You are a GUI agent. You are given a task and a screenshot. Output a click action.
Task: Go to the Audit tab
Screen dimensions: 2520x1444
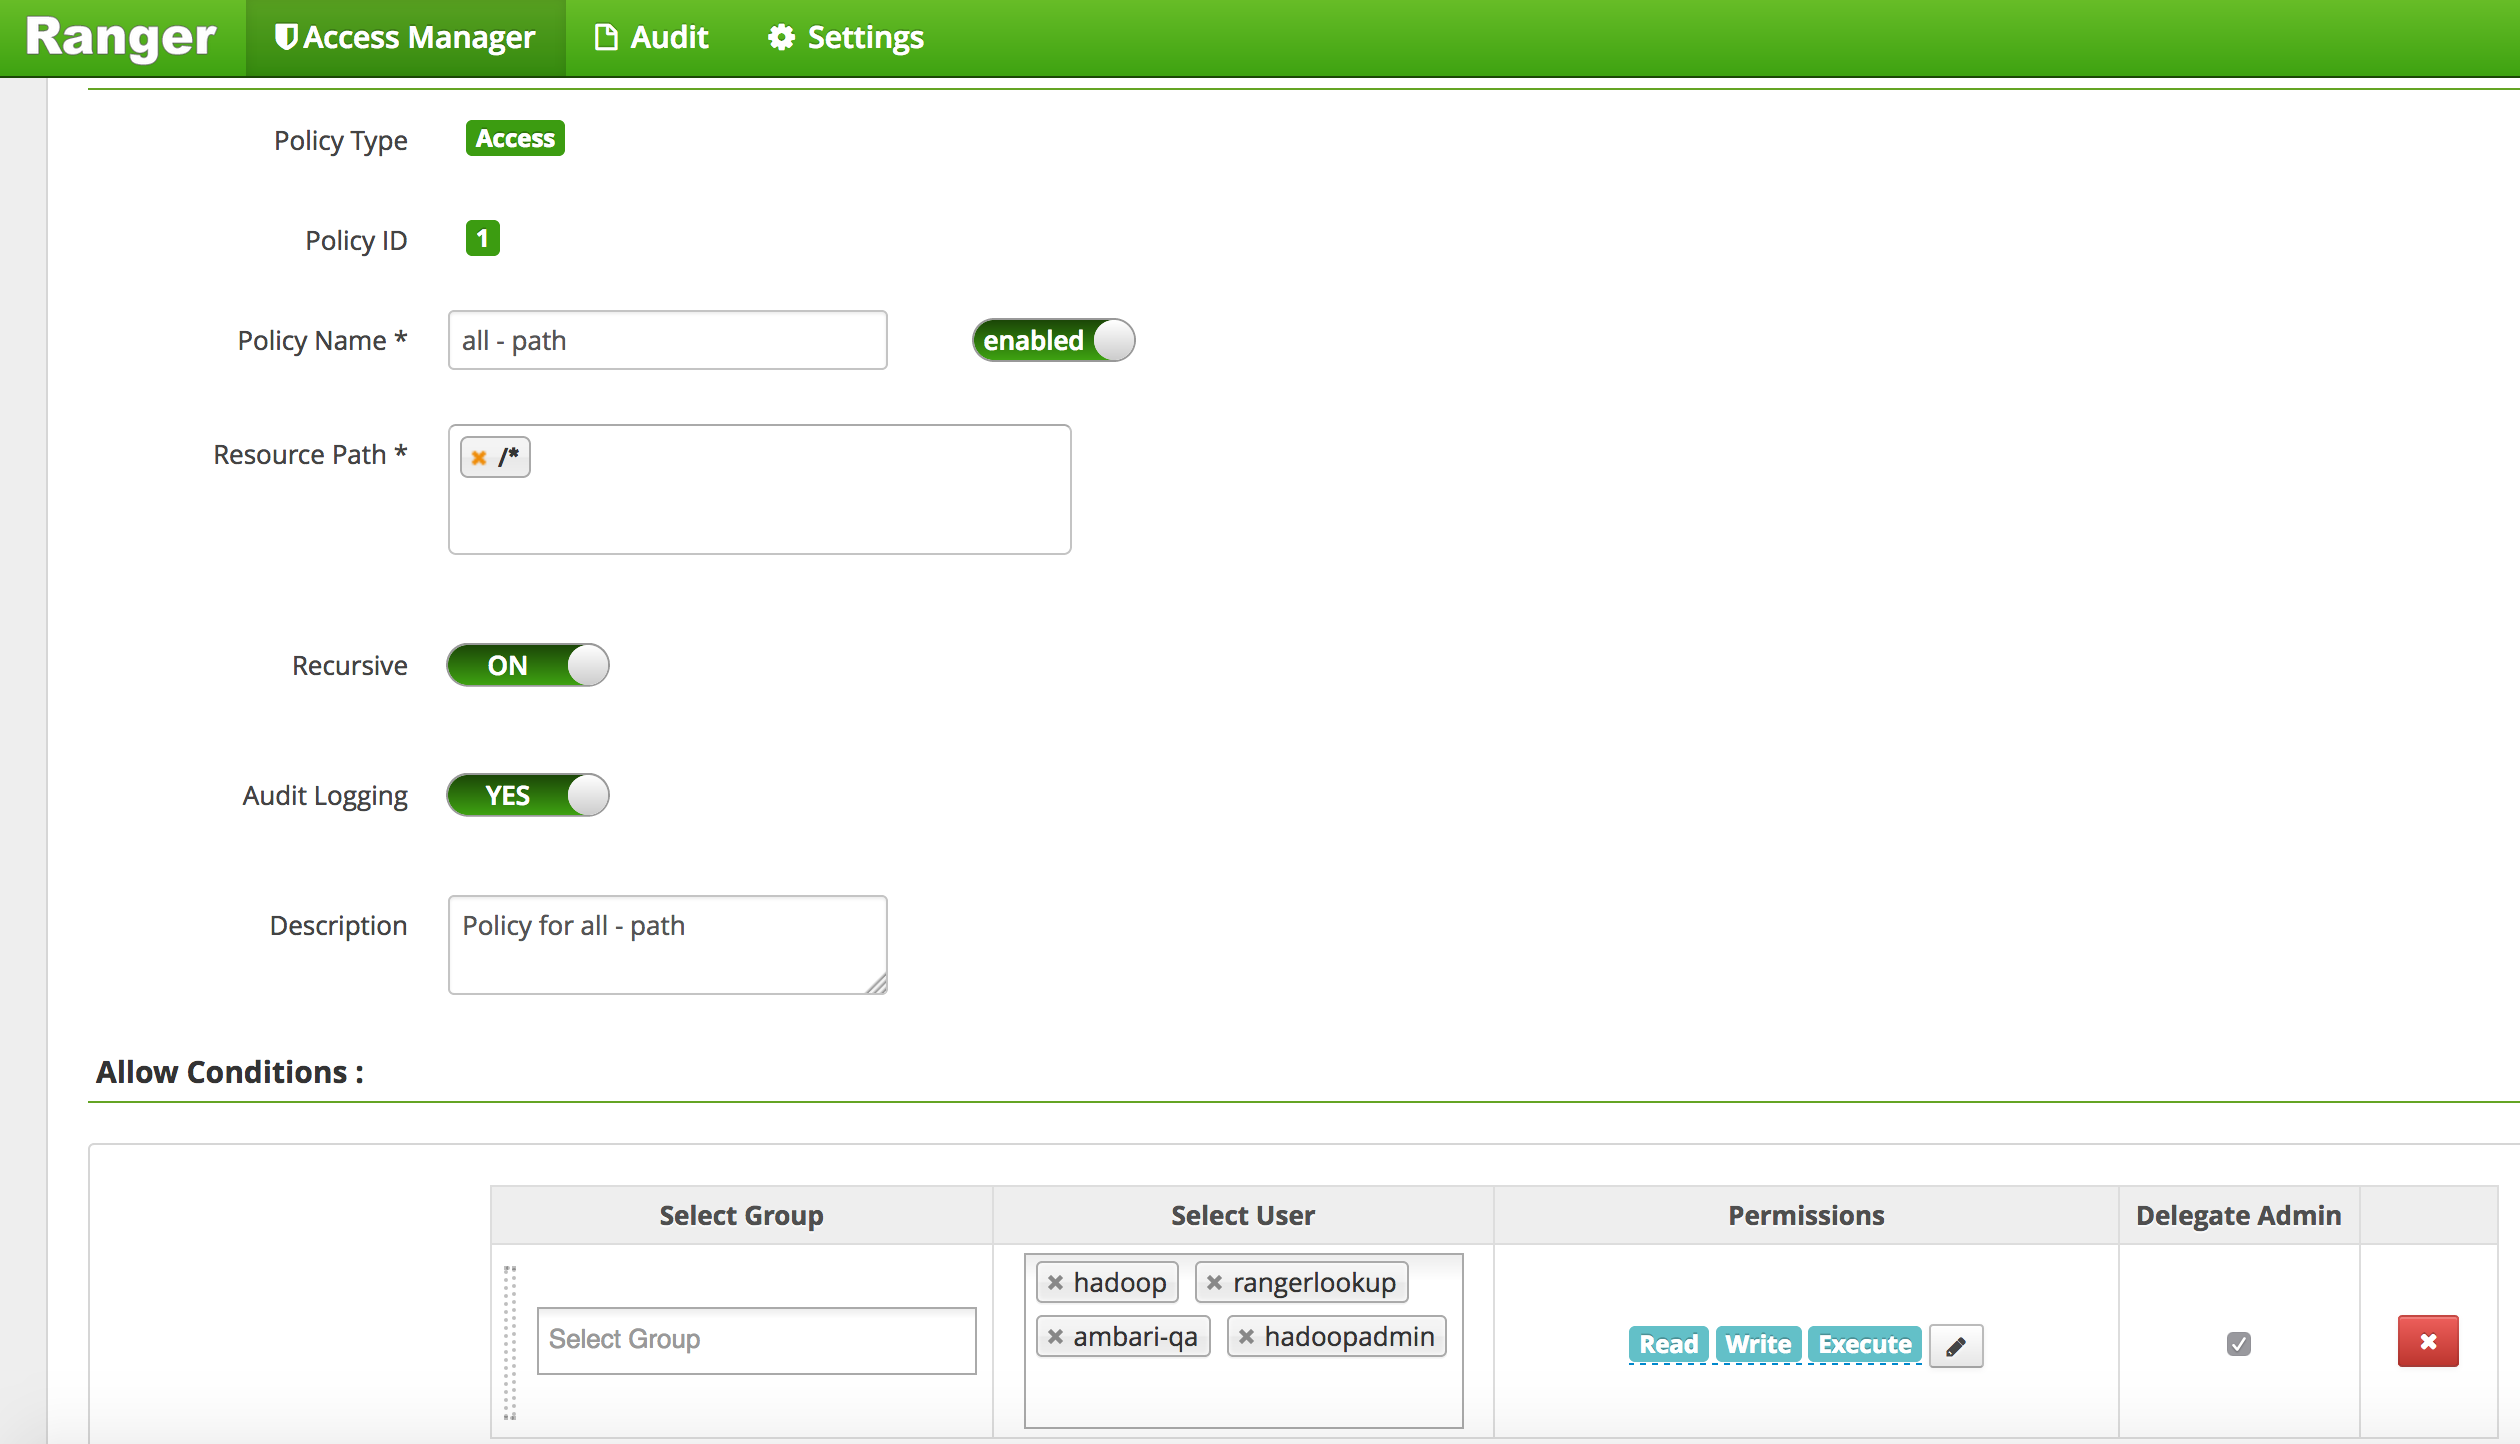click(652, 38)
